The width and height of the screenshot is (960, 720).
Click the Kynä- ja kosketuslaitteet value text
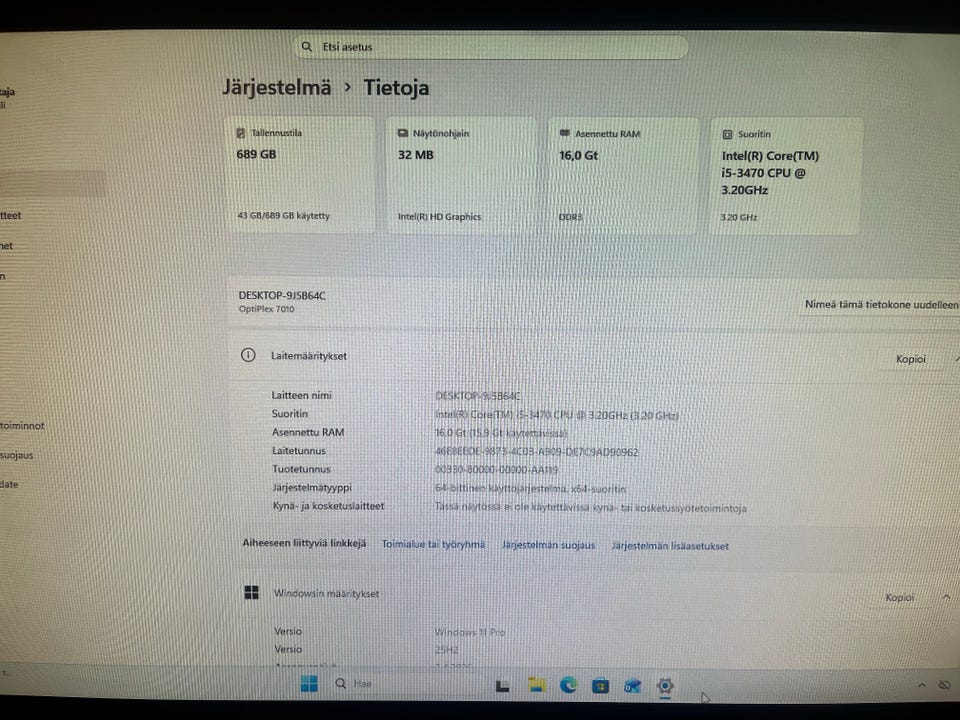(590, 508)
